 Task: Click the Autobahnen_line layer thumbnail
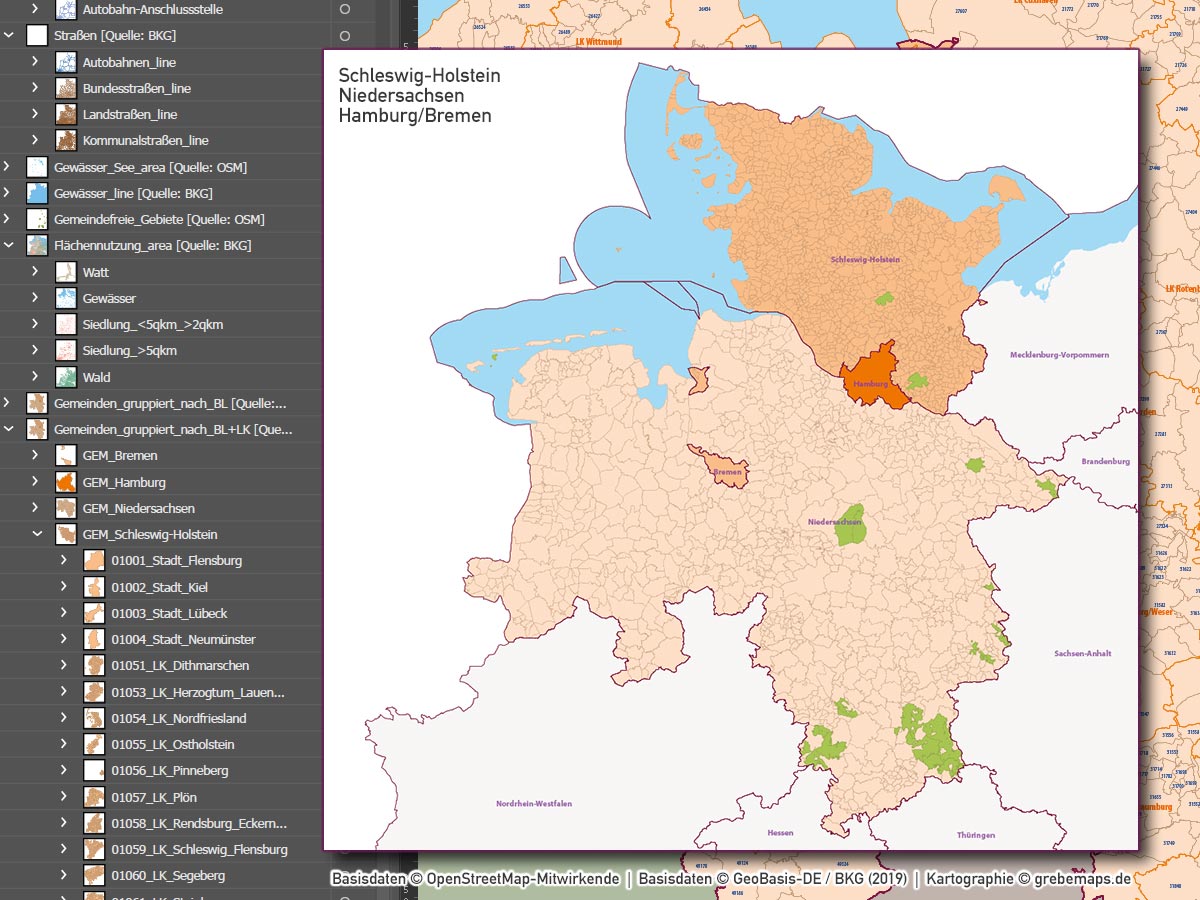tap(65, 62)
